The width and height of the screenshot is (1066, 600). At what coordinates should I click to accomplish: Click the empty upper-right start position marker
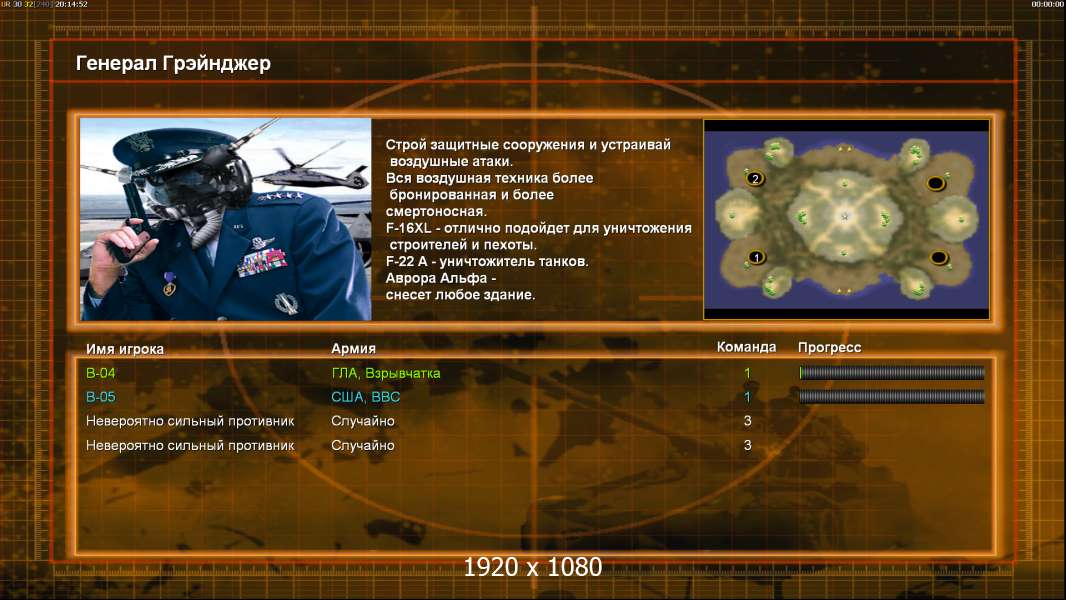pos(935,183)
